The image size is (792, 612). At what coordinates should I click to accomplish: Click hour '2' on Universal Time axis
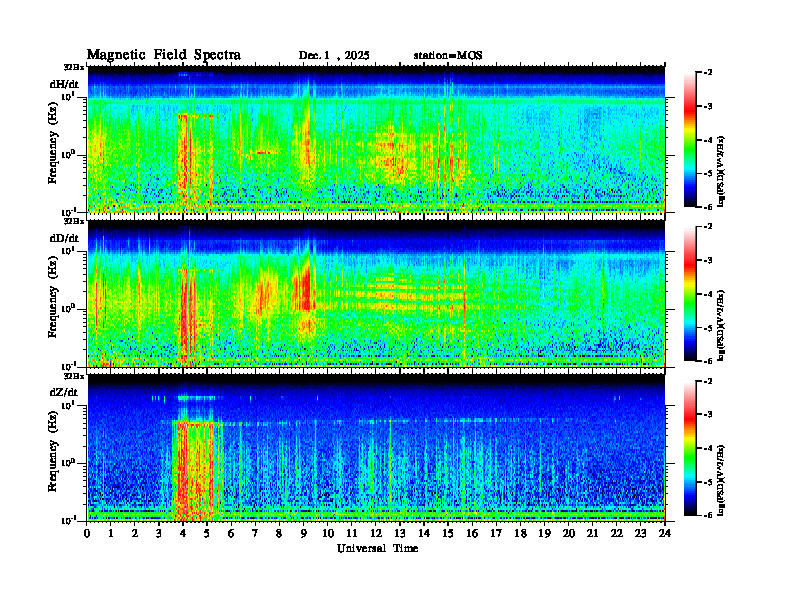coord(135,533)
